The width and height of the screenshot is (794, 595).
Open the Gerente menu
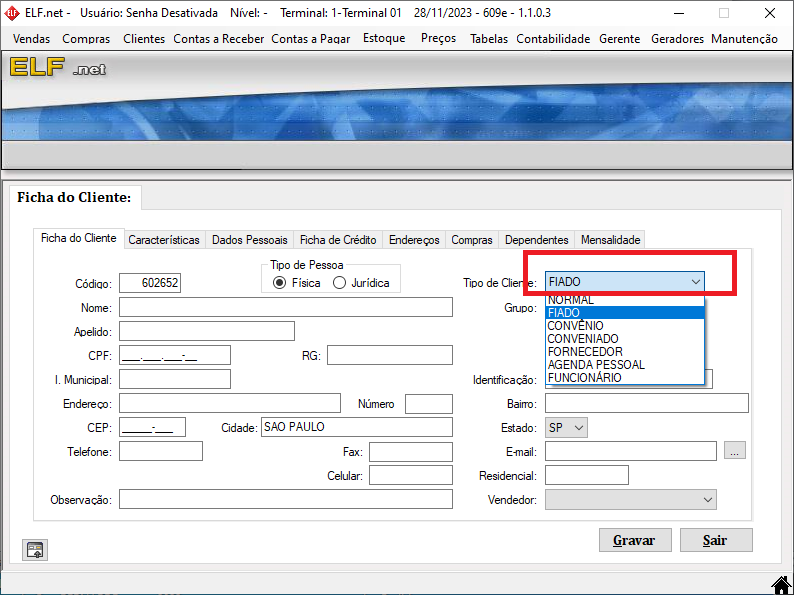tap(619, 39)
